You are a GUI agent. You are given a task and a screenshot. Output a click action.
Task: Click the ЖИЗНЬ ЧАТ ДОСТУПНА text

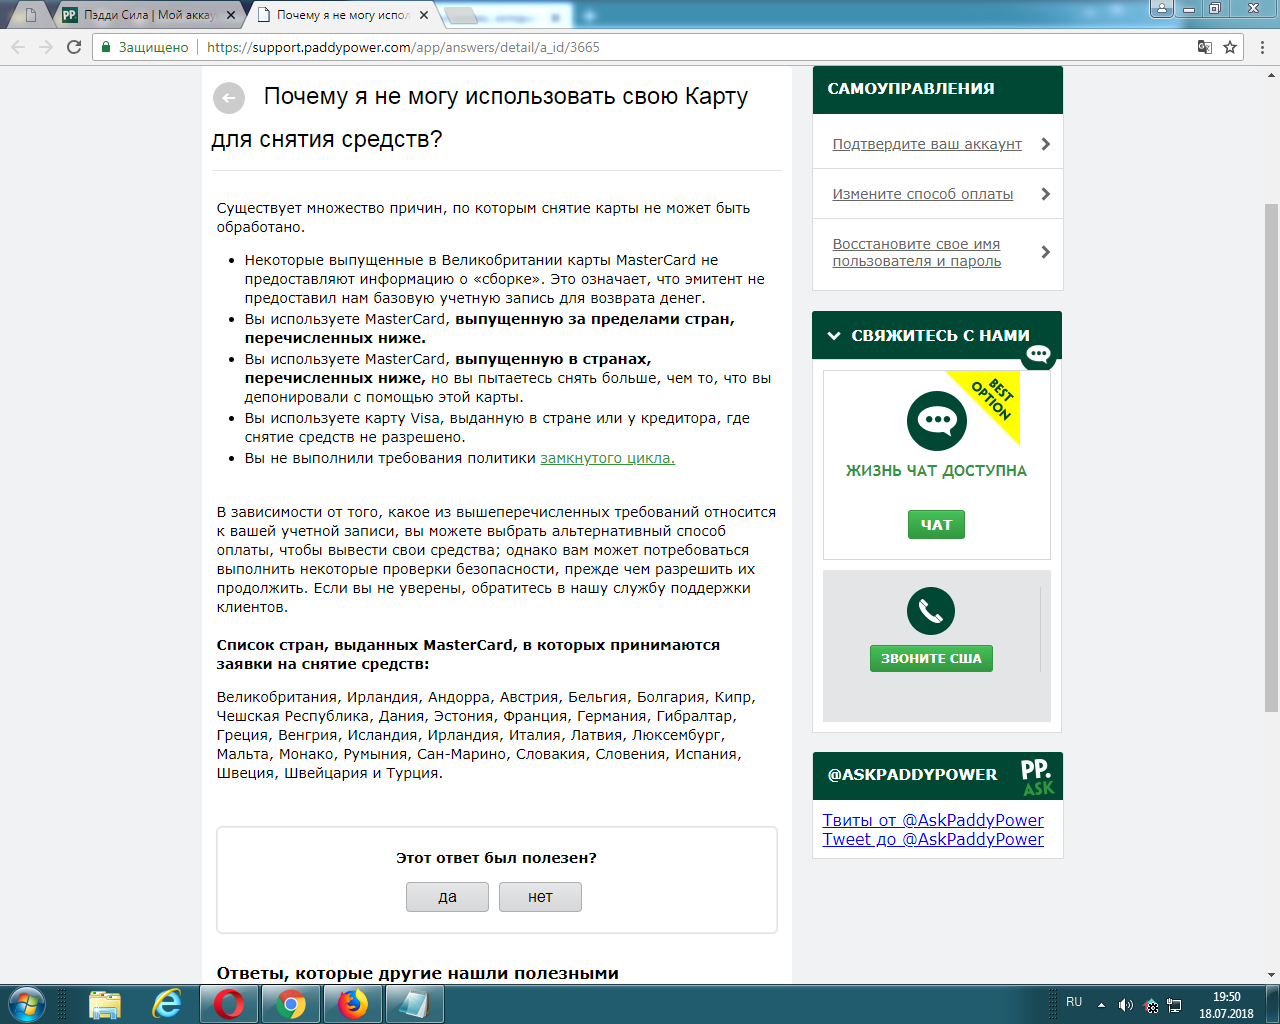pyautogui.click(x=936, y=471)
